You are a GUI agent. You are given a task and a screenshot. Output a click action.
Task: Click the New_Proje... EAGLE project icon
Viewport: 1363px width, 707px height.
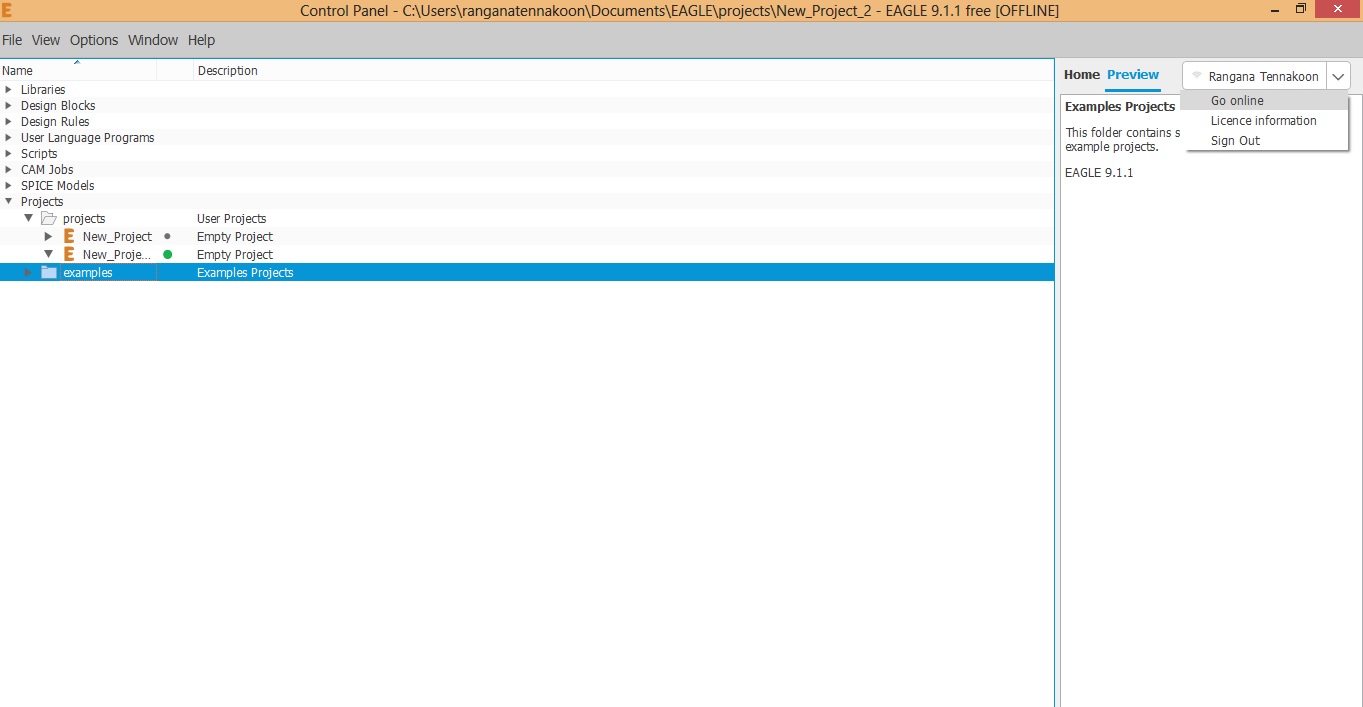point(69,255)
